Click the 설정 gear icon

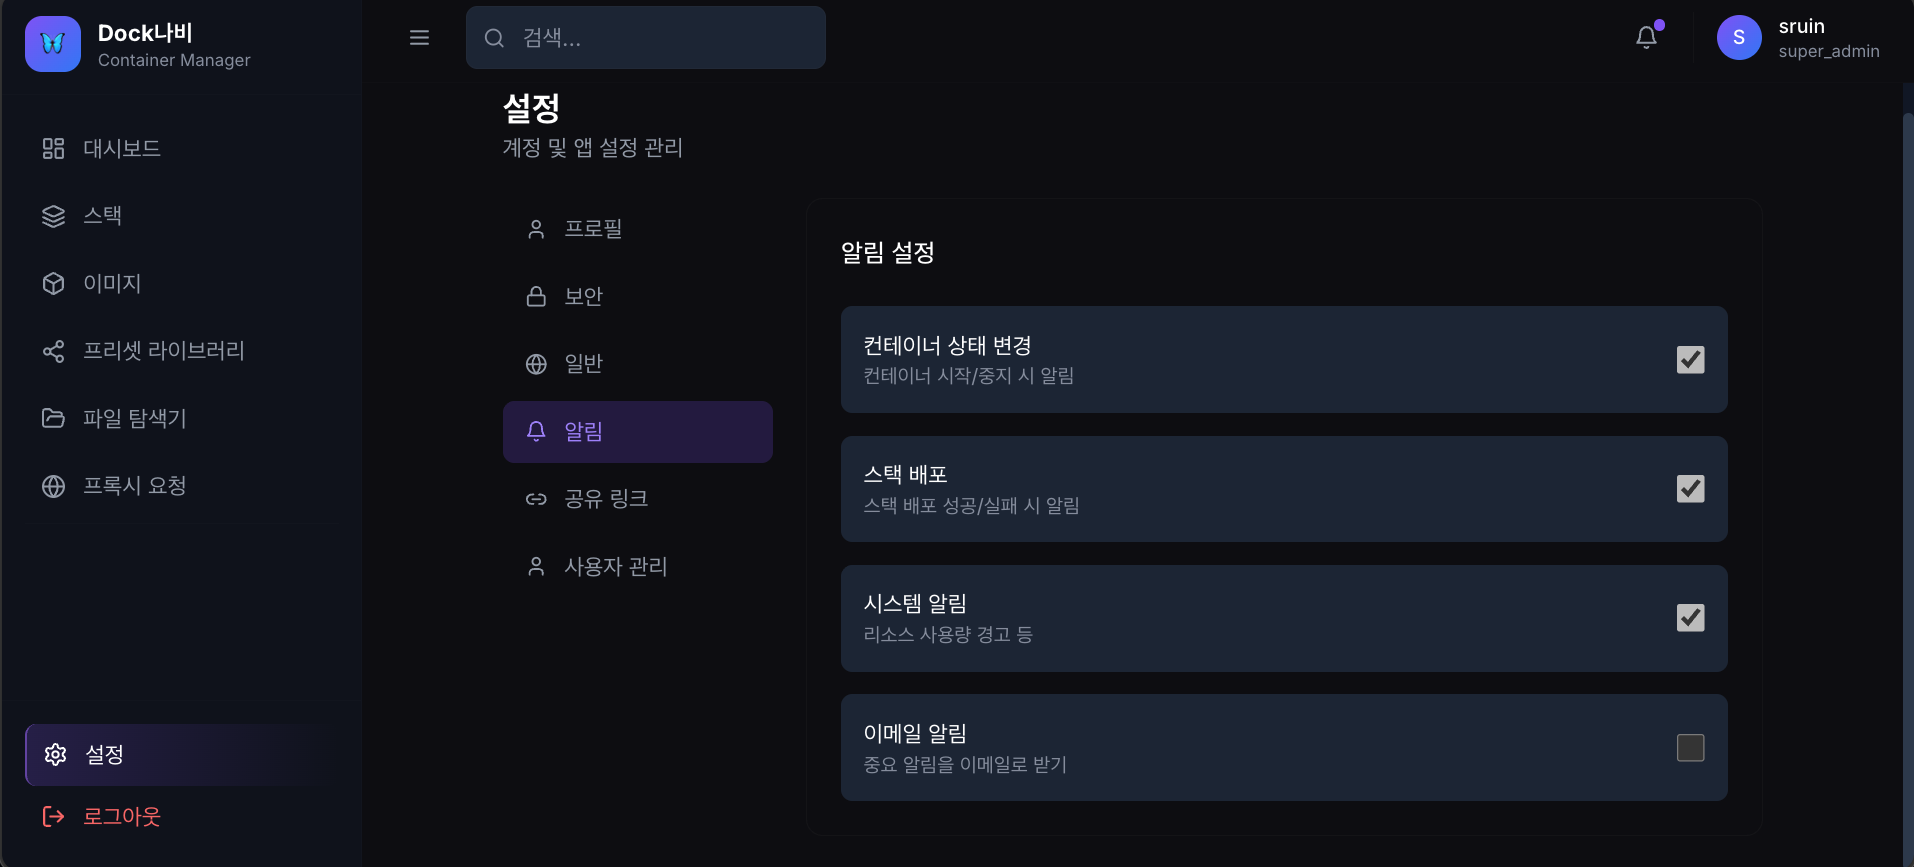point(55,755)
